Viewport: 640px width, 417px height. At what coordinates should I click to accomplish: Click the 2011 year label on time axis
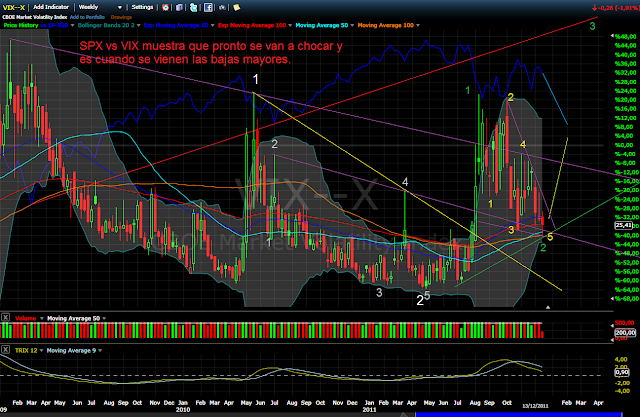pyautogui.click(x=369, y=409)
